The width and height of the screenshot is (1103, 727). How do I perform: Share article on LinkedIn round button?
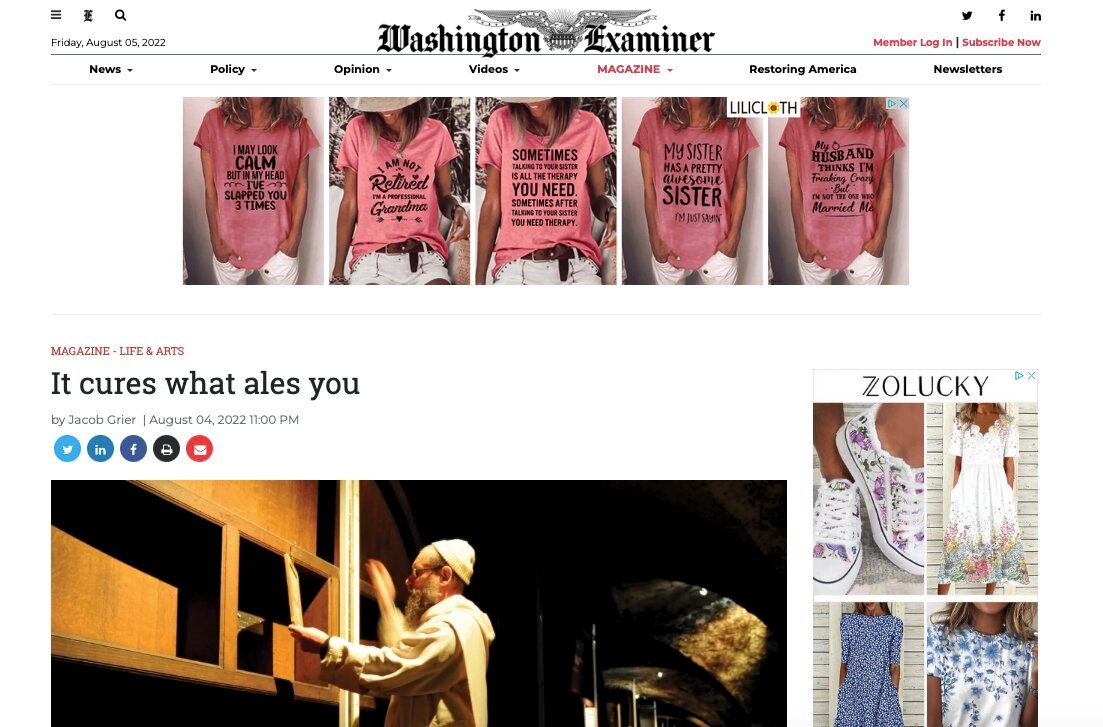click(101, 448)
